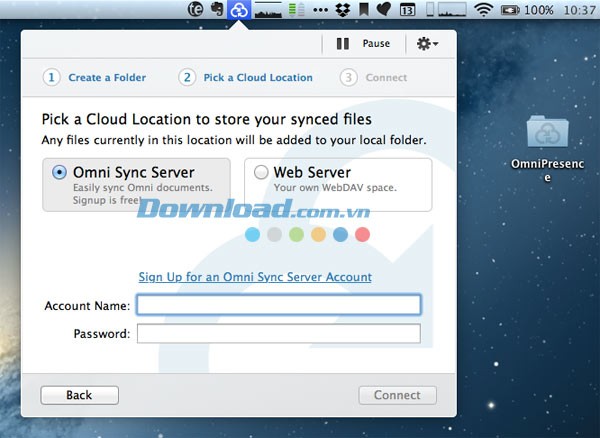Image resolution: width=600 pixels, height=438 pixels.
Task: Click the bookmark menu bar icon
Action: pyautogui.click(x=364, y=10)
